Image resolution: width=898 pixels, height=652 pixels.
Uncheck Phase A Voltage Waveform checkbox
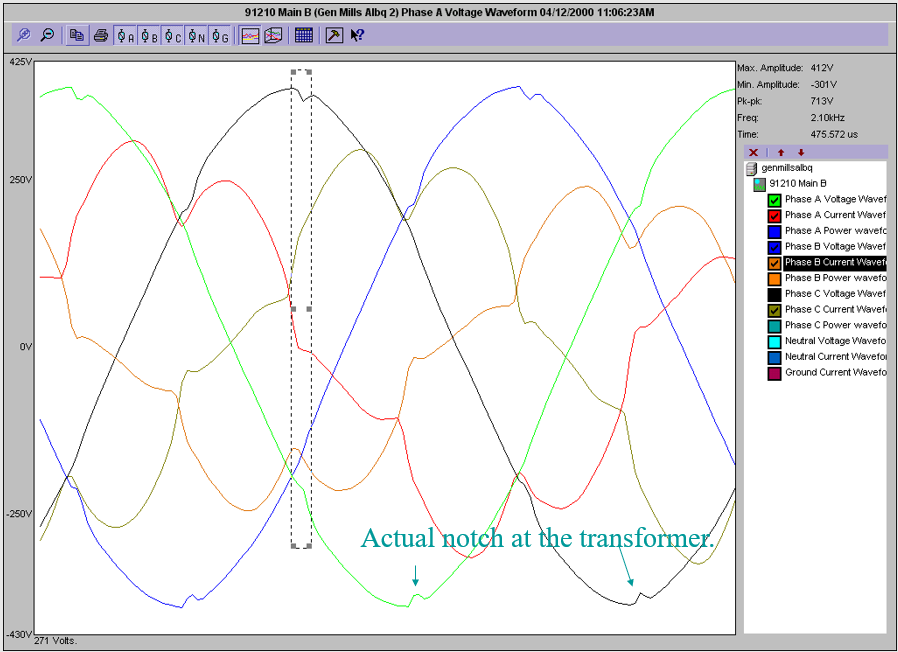point(774,200)
